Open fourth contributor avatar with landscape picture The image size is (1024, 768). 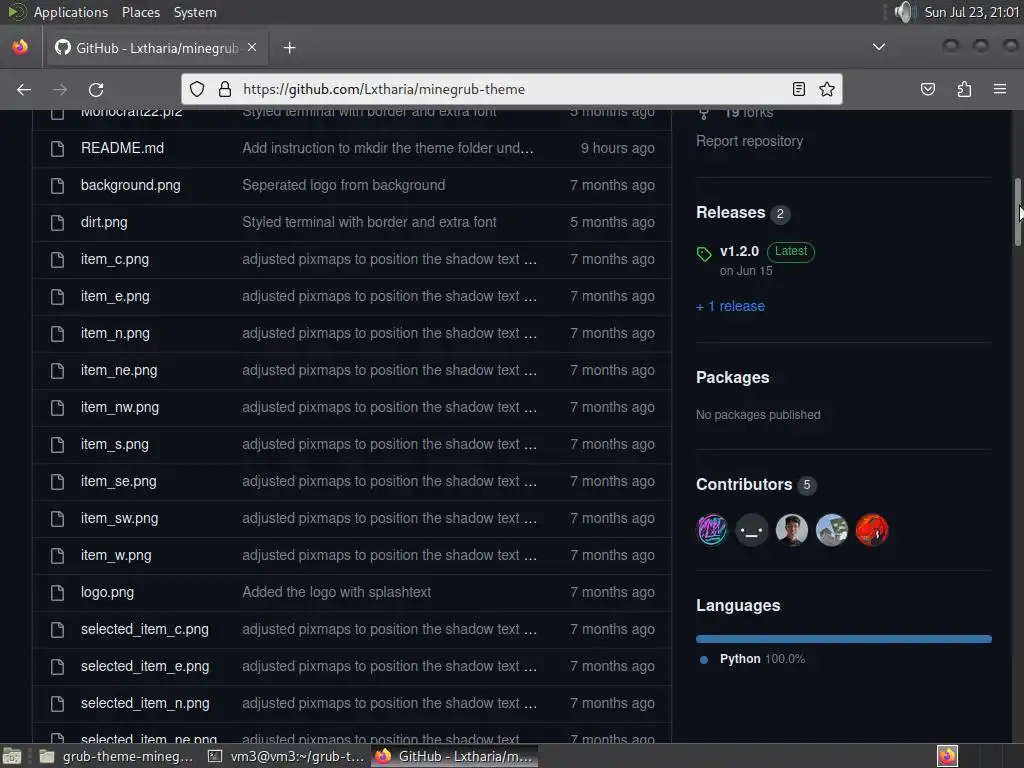831,530
